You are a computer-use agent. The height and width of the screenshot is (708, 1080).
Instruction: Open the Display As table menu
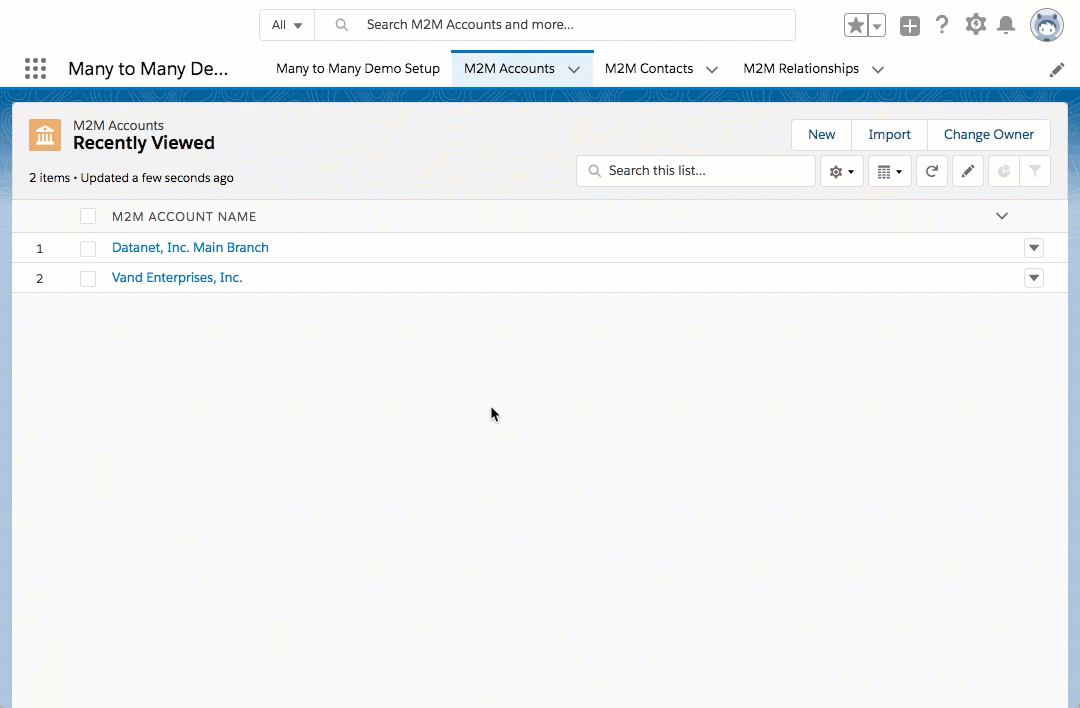tap(890, 171)
